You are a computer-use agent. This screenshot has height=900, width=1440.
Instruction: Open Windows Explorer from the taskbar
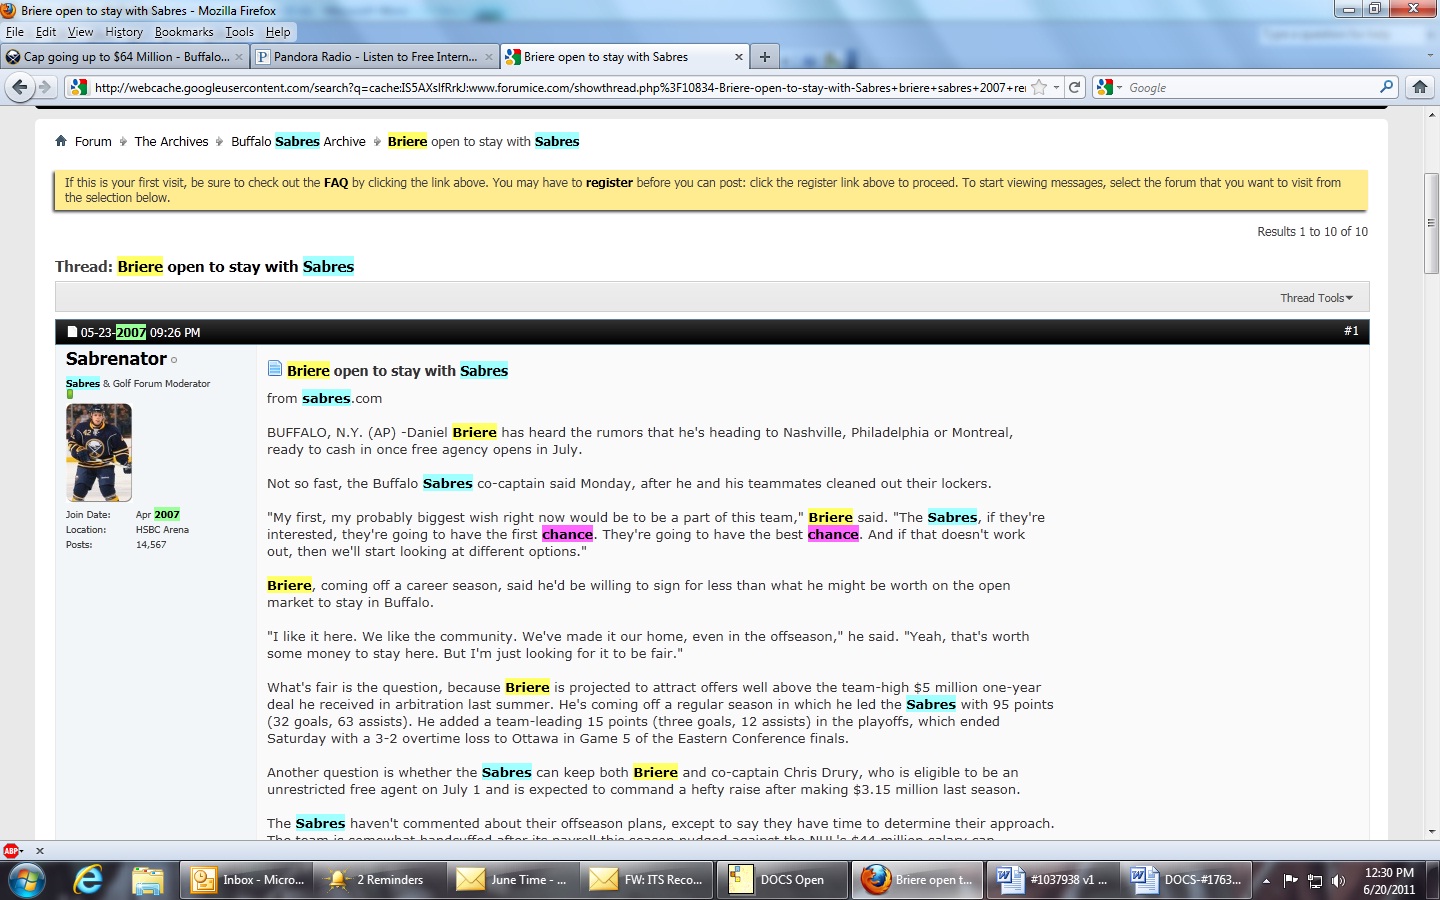[148, 880]
